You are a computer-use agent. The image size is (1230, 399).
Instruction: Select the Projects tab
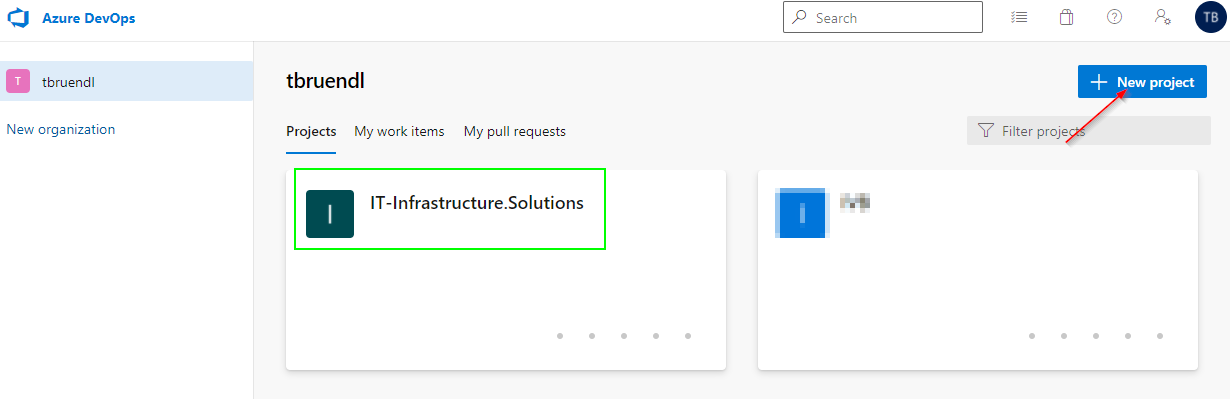coord(311,131)
